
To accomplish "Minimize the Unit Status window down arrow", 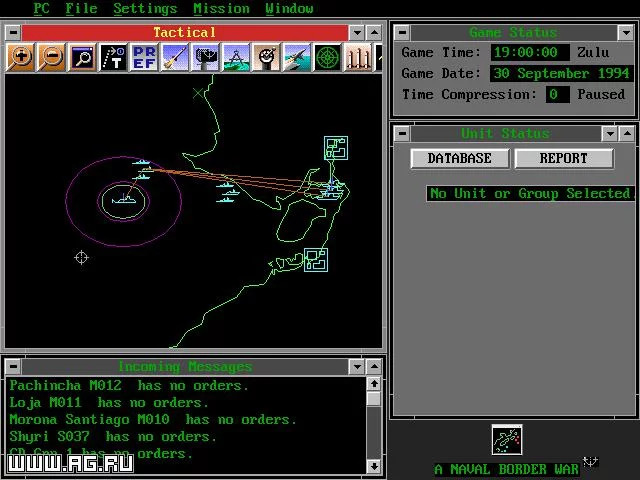I will coord(610,133).
